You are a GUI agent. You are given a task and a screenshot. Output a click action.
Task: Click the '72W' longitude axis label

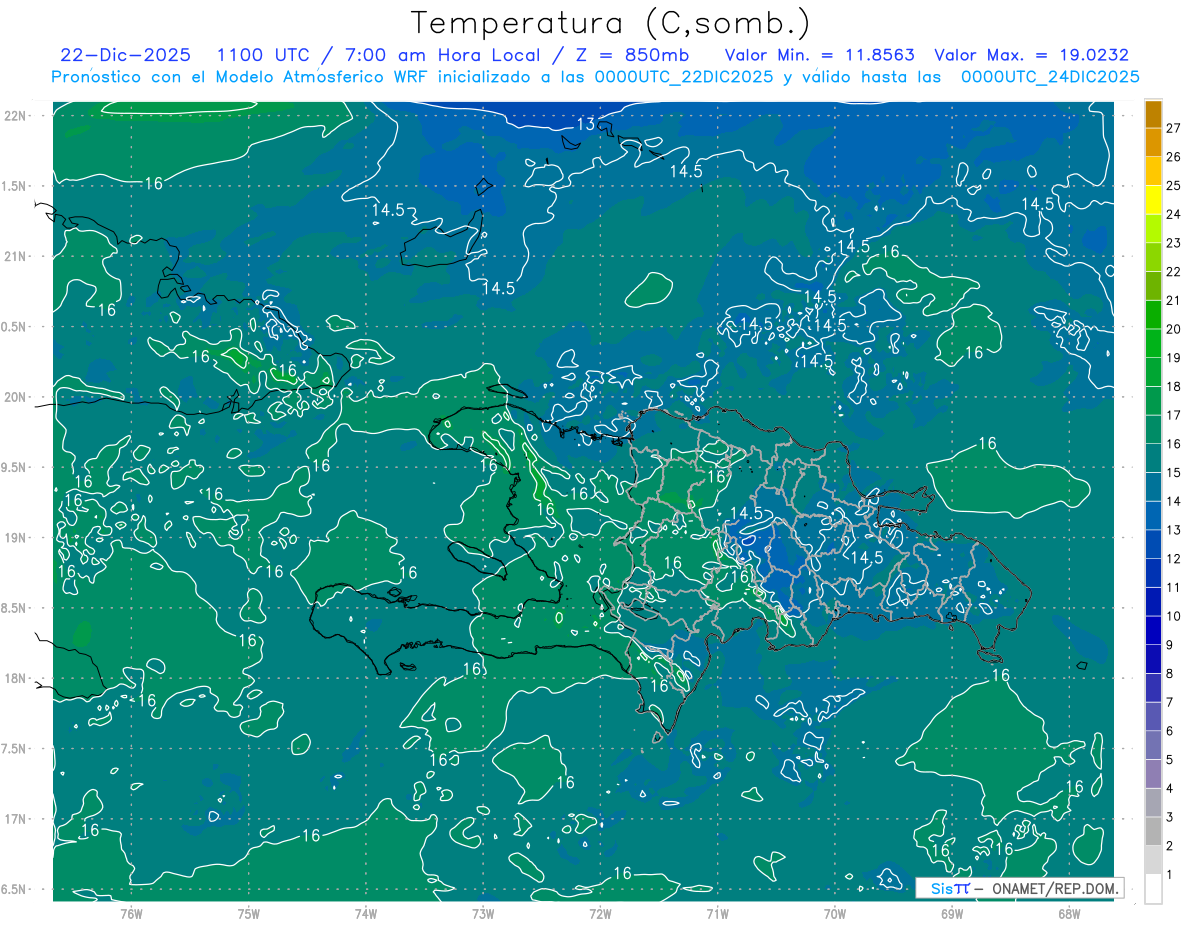click(x=600, y=913)
